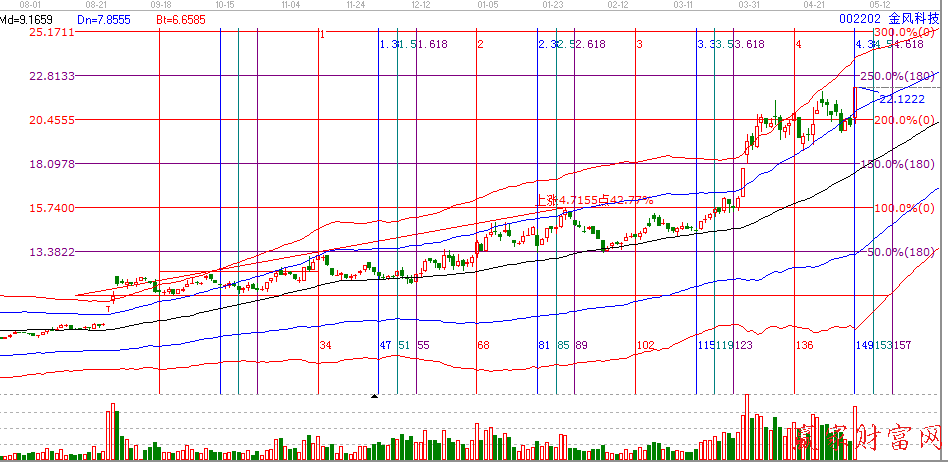Pick the 50.0%(180) level label
This screenshot has width=948, height=462.
(x=903, y=252)
